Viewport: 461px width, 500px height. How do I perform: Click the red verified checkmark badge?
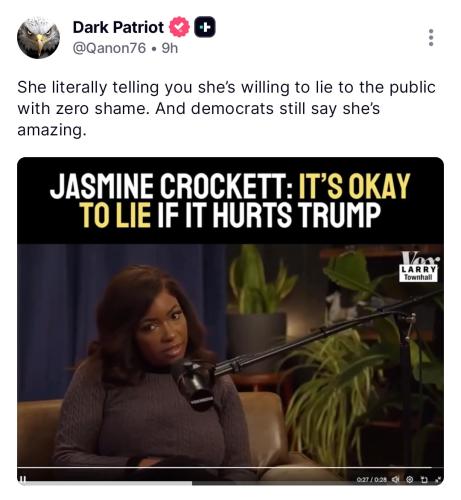tap(179, 27)
